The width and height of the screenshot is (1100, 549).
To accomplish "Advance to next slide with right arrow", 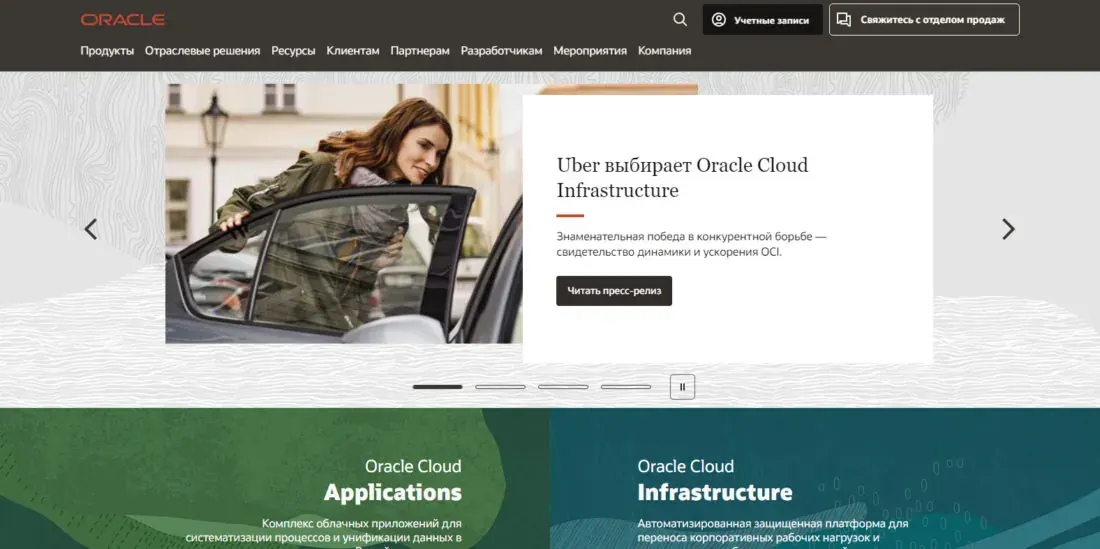I will 1008,229.
